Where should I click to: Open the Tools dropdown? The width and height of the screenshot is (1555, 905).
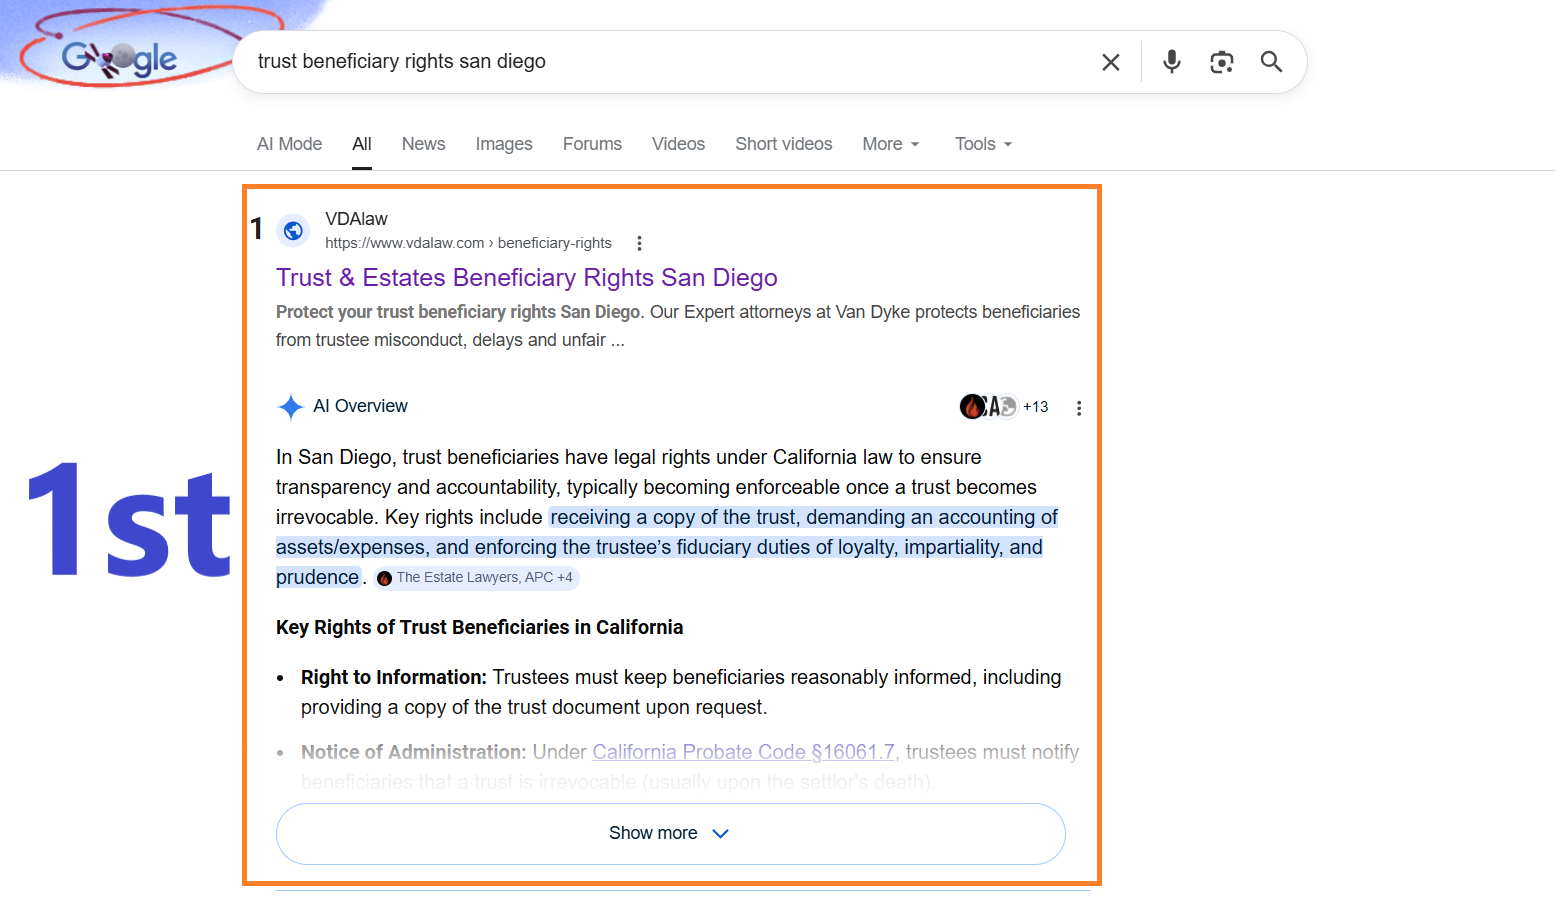[x=983, y=144]
